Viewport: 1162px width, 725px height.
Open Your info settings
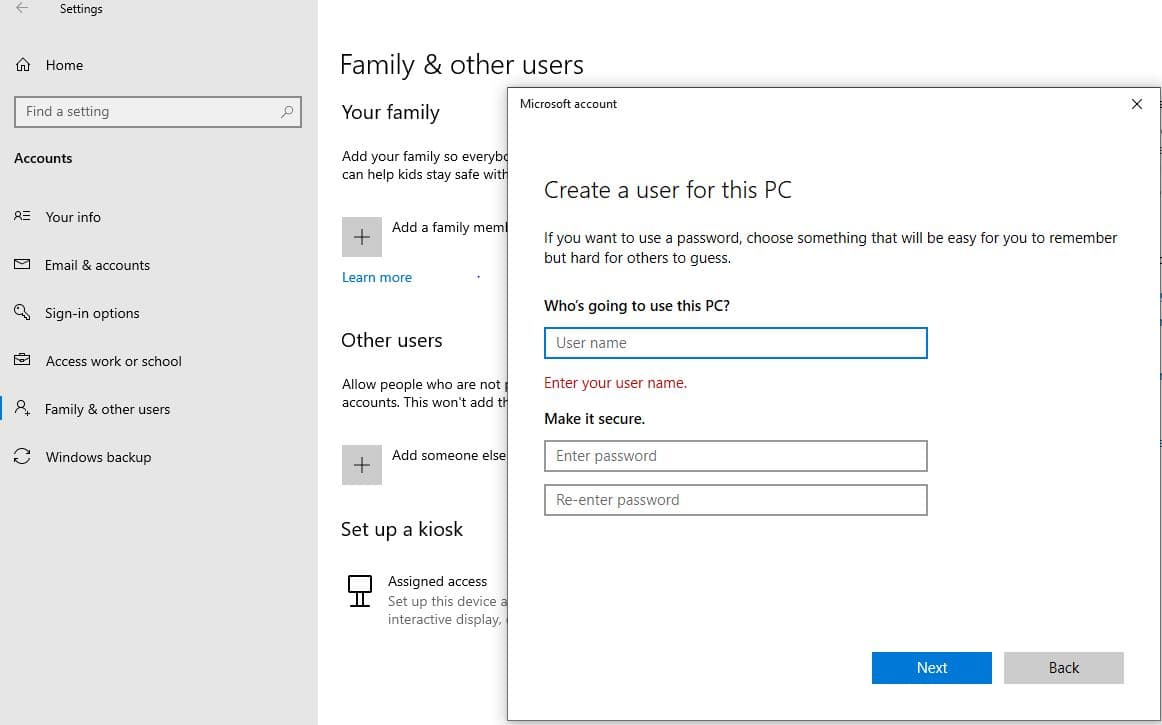(73, 217)
